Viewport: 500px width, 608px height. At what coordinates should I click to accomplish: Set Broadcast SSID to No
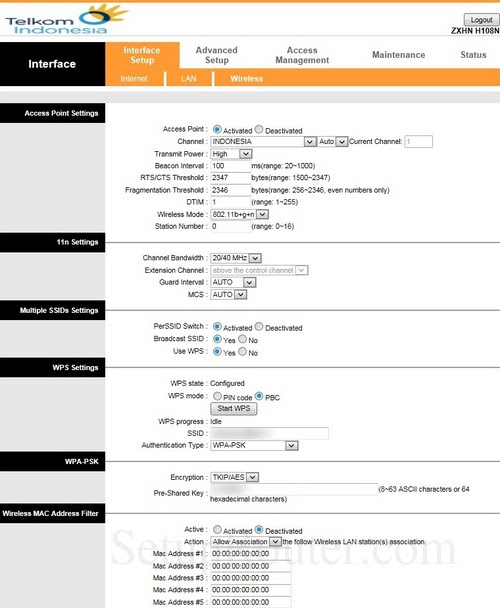[242, 339]
